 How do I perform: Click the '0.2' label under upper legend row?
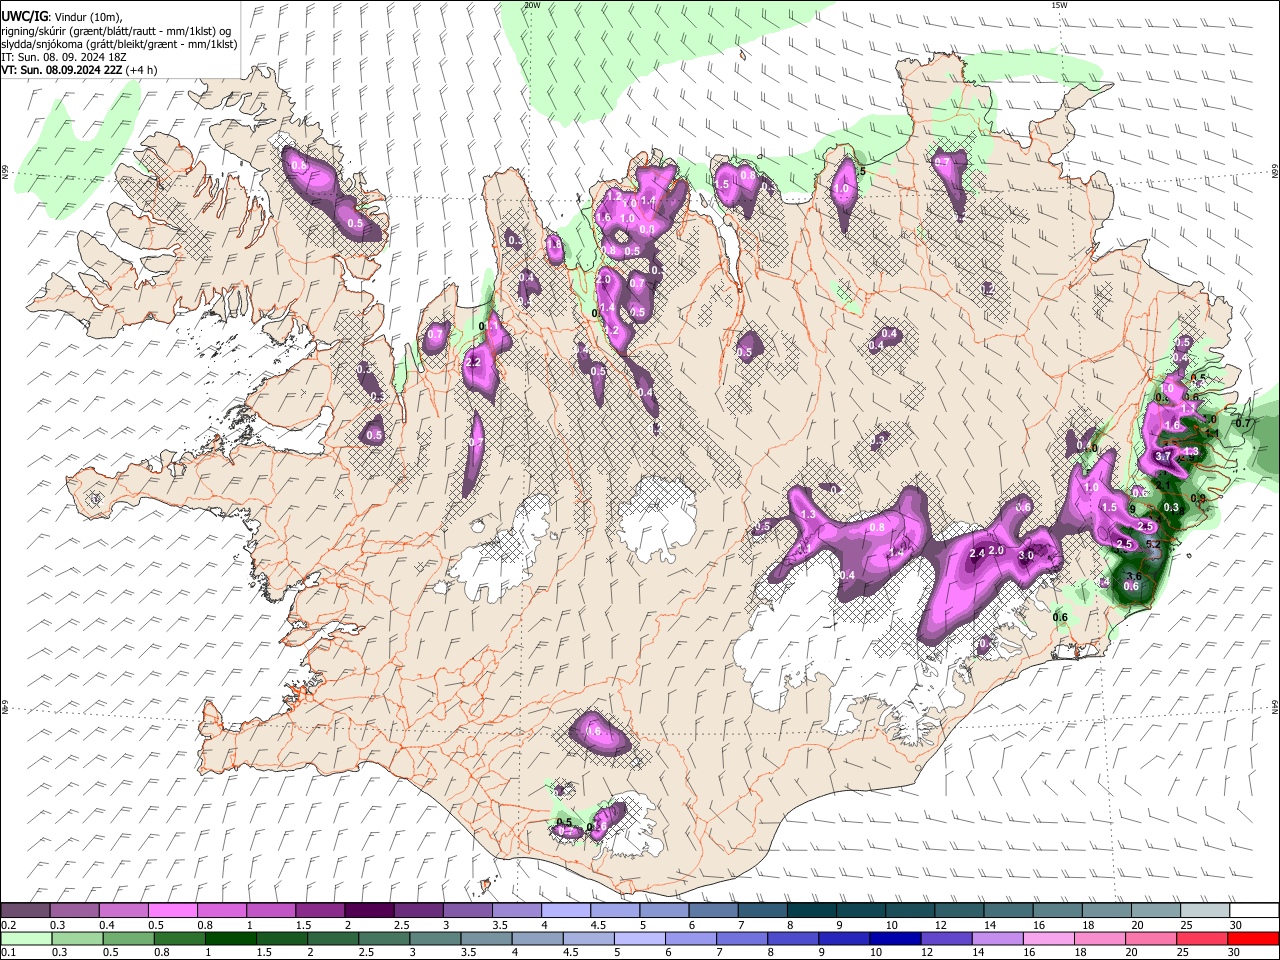point(9,925)
